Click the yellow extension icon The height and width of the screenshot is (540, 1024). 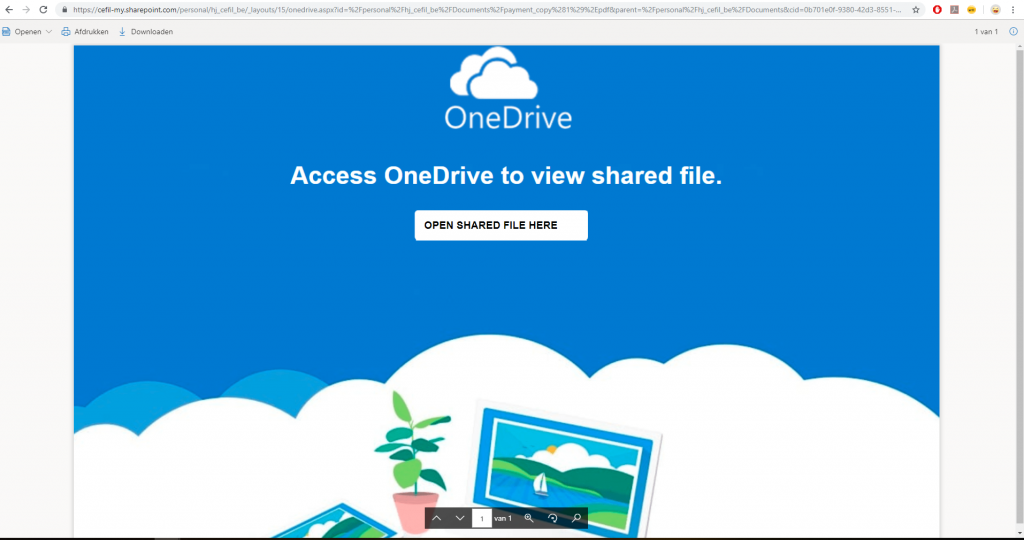[x=972, y=10]
